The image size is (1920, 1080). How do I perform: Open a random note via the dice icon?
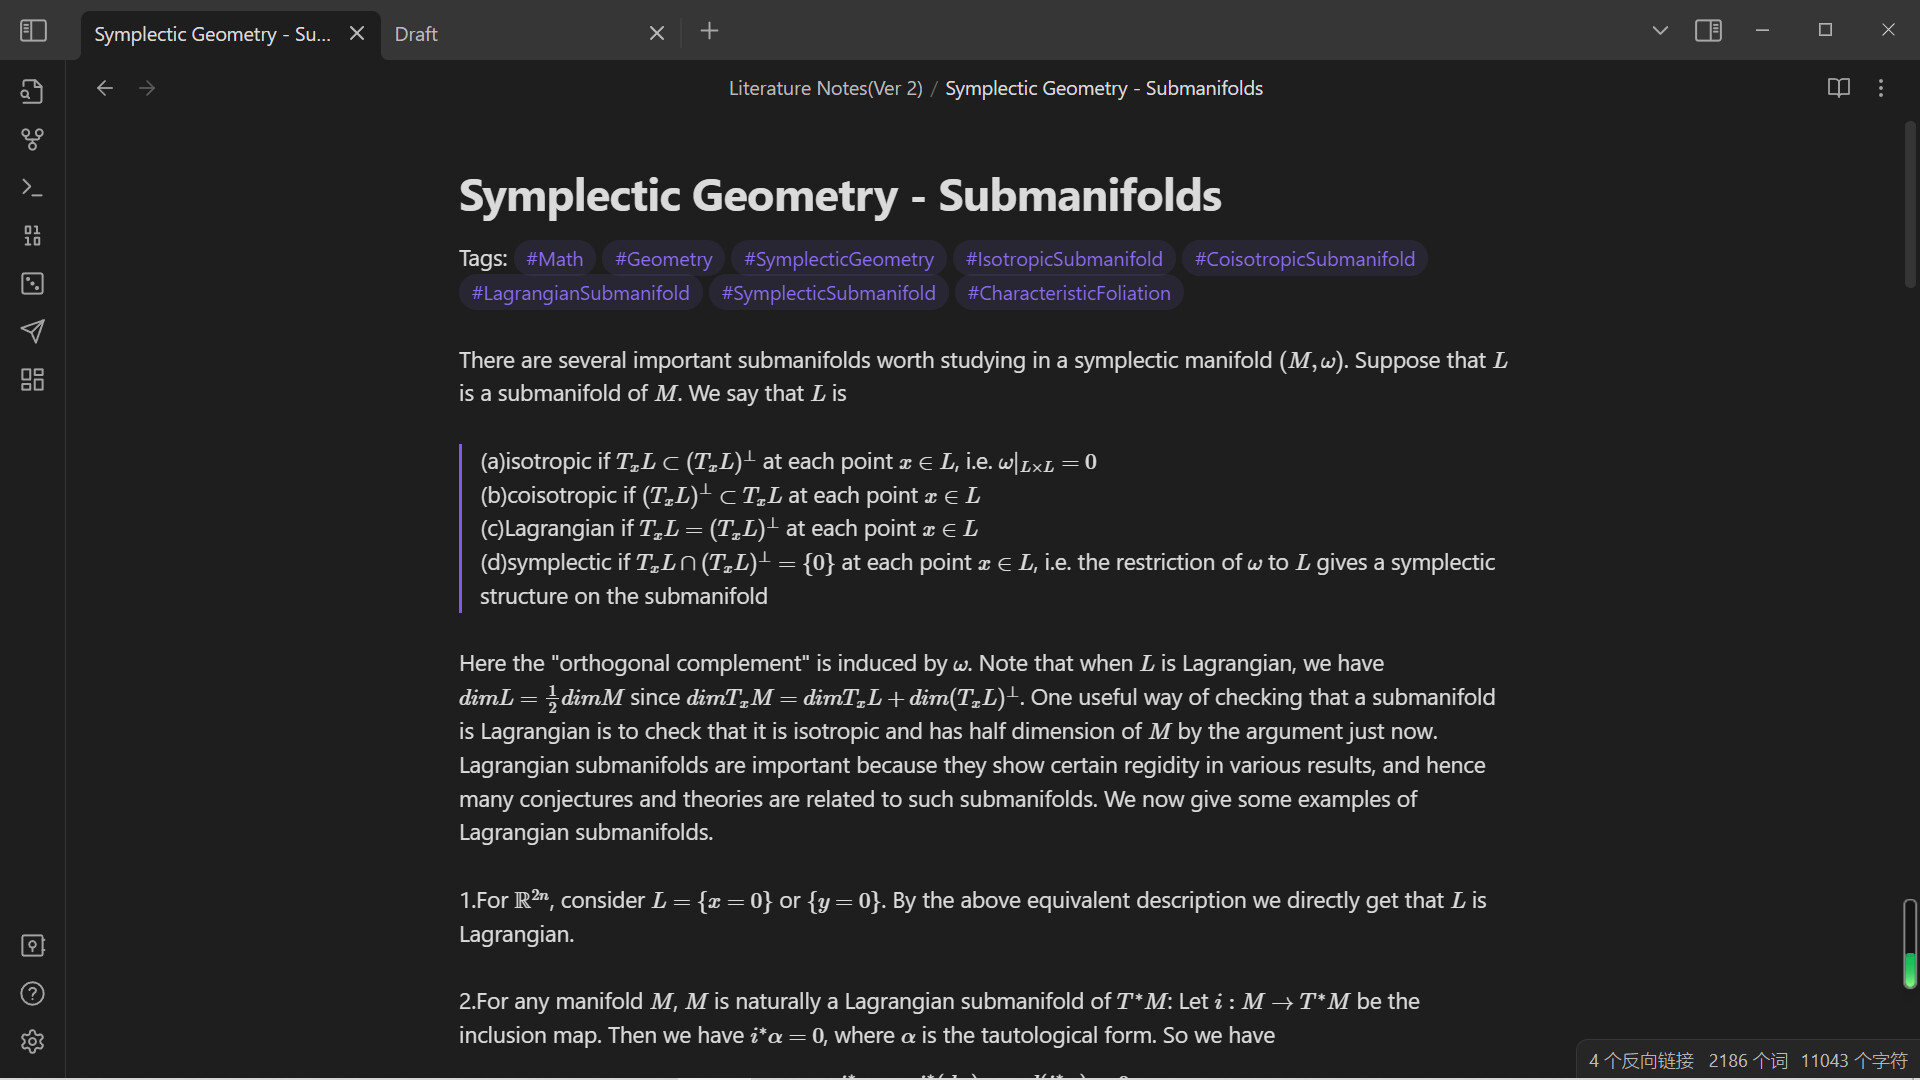pyautogui.click(x=33, y=284)
